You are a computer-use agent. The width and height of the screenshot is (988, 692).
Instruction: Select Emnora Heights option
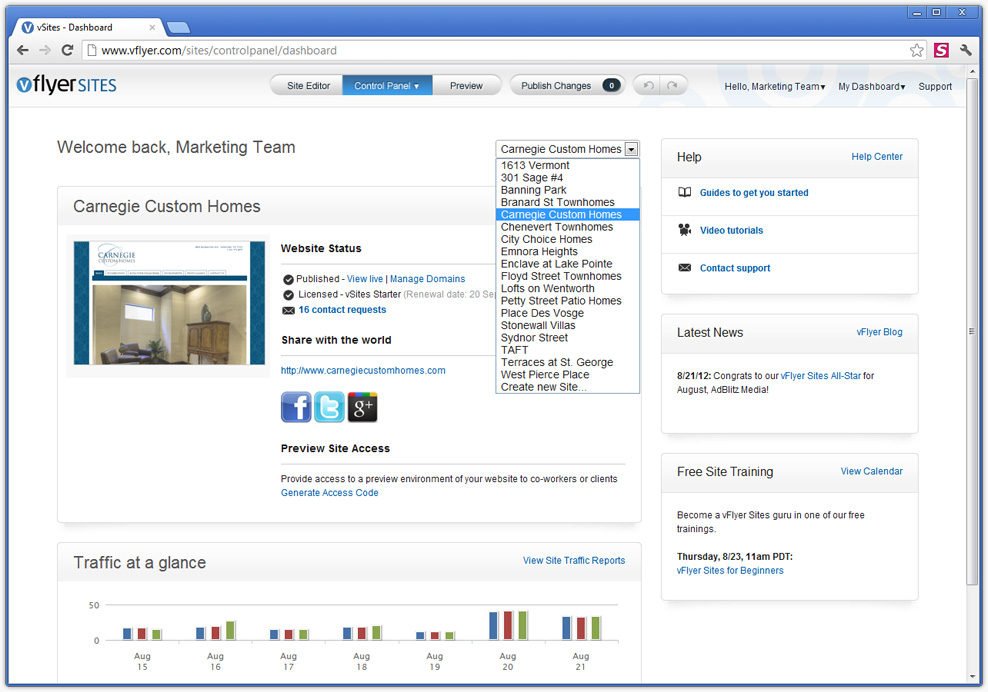[x=567, y=251]
